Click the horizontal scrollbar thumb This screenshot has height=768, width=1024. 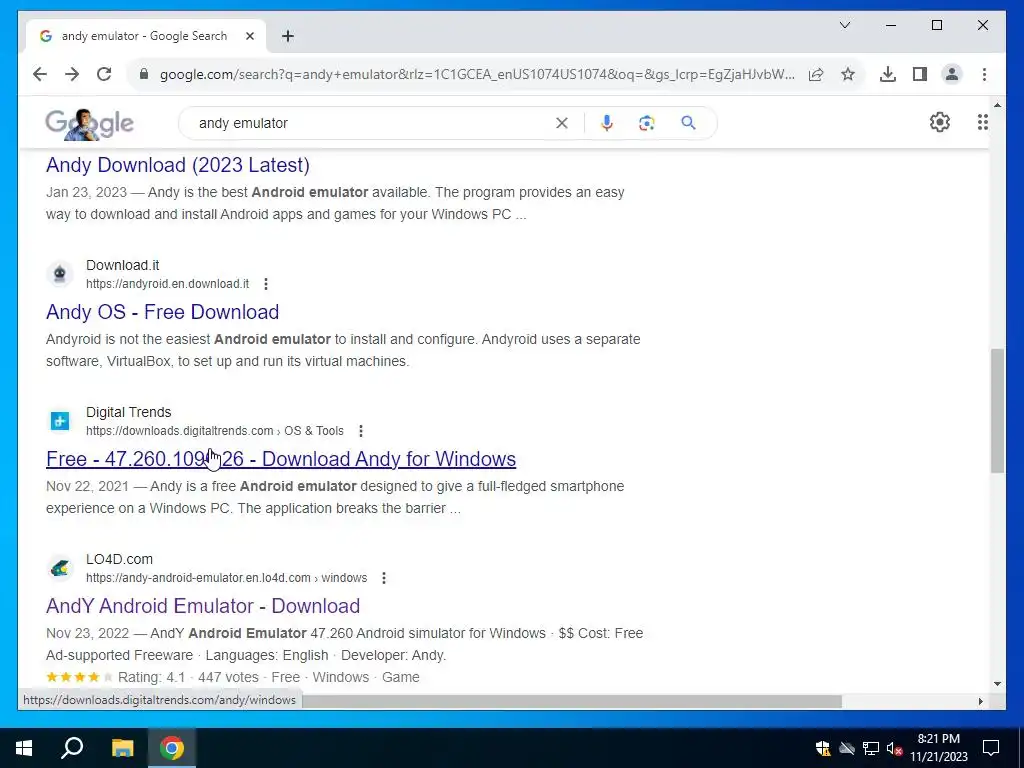(x=571, y=701)
